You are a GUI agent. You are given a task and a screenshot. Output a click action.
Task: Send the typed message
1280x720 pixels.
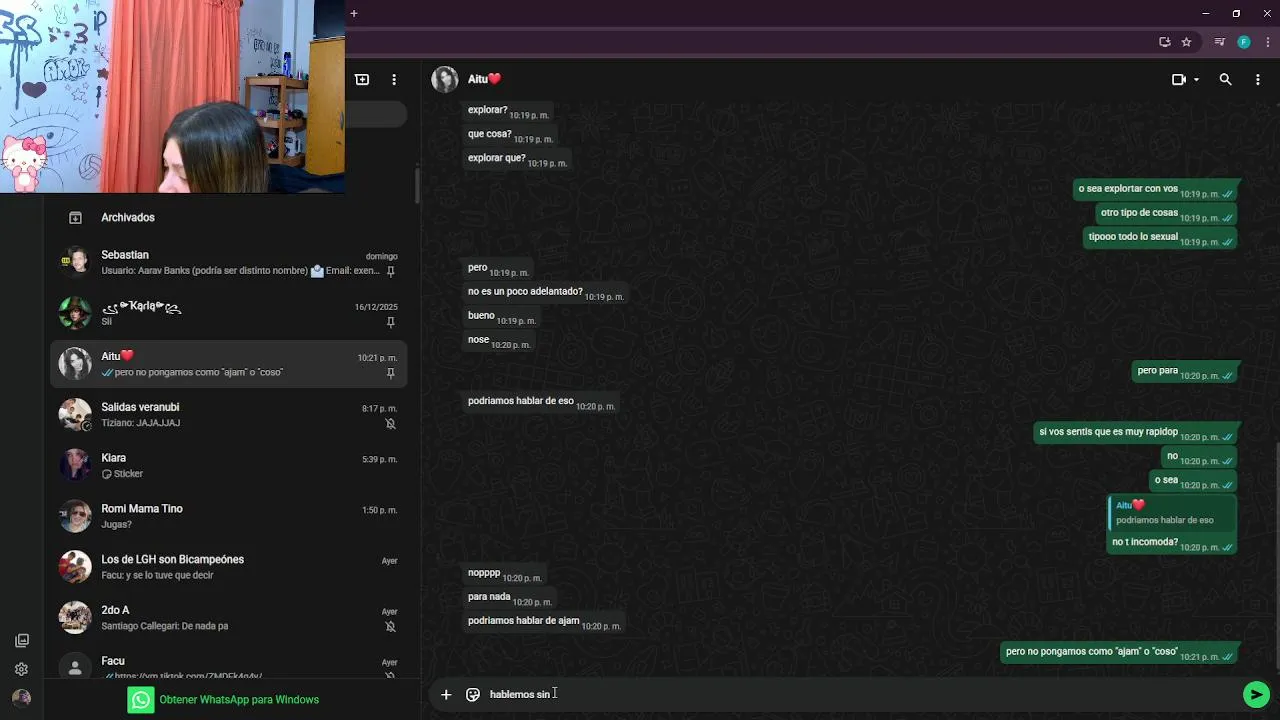tap(1256, 694)
